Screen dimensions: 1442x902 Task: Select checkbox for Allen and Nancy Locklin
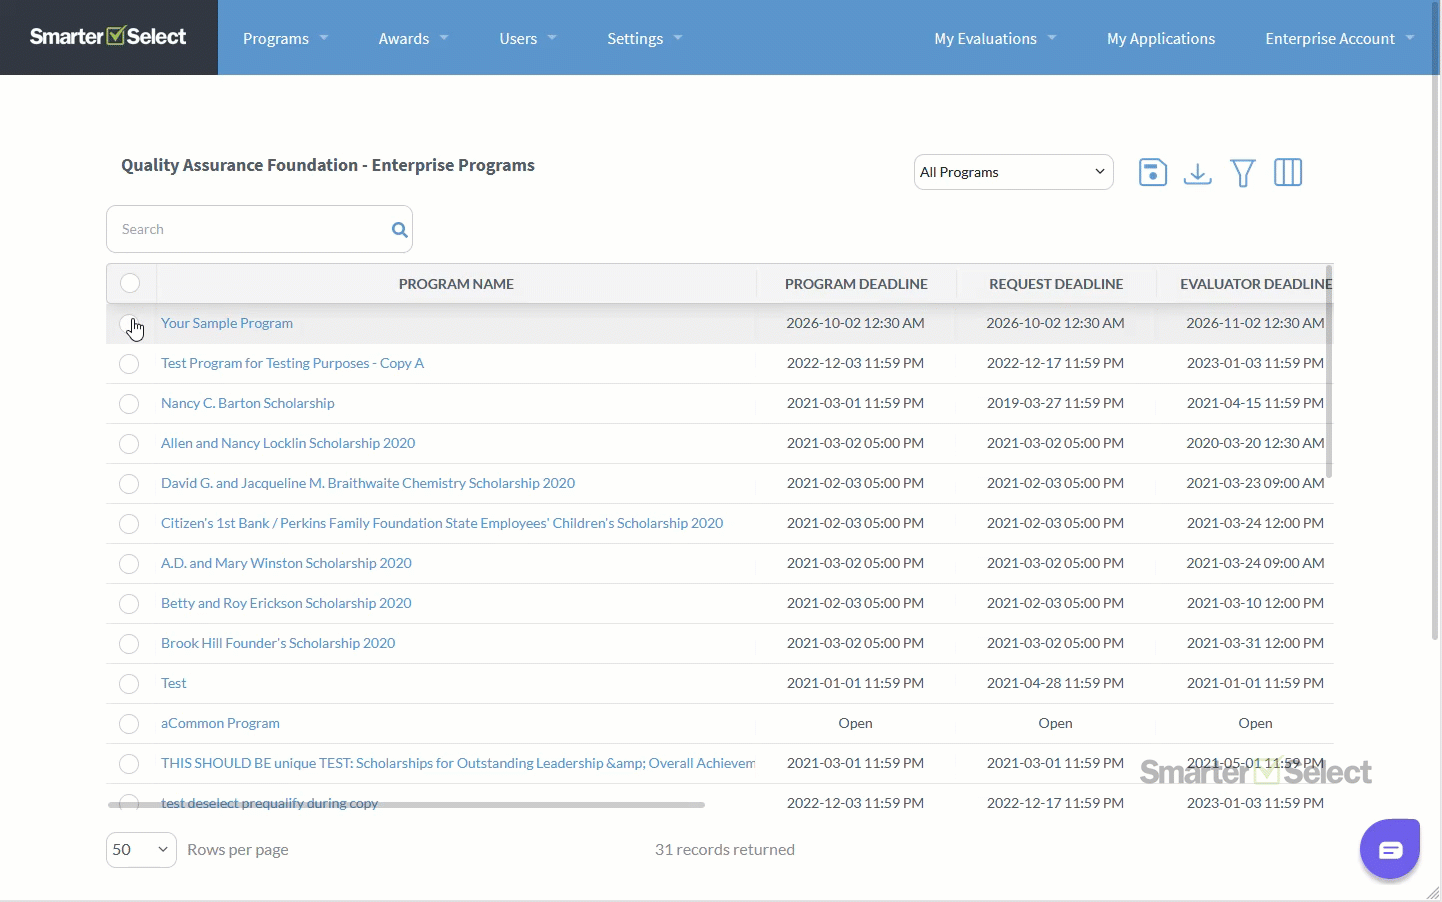[129, 443]
